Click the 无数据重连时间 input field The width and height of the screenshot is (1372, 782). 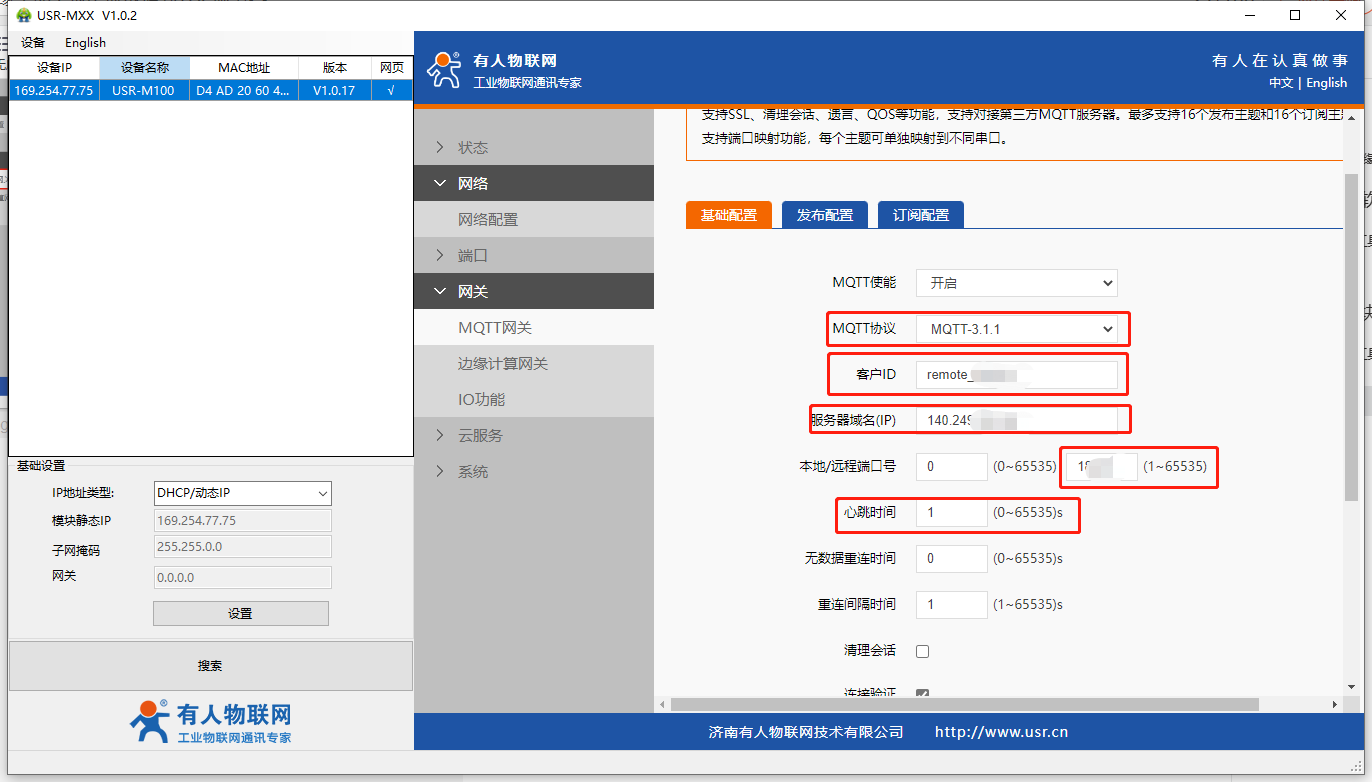(952, 558)
